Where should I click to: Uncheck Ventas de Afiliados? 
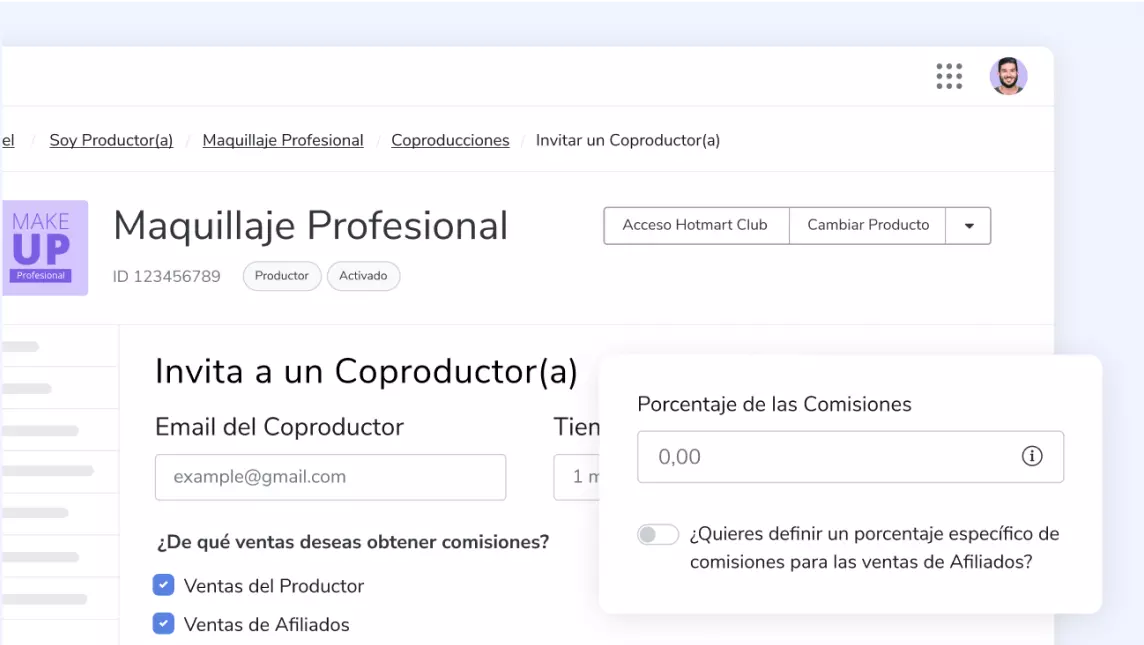[x=163, y=623]
